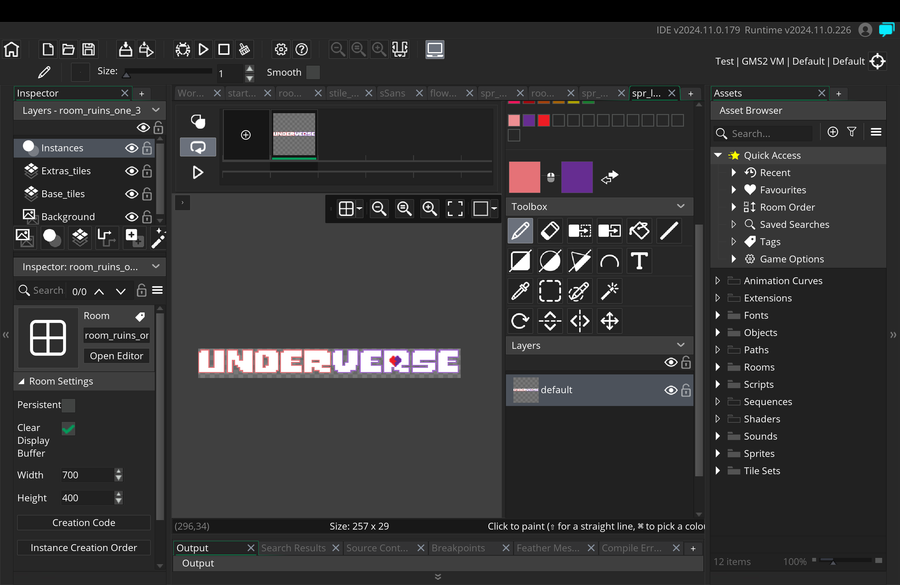Run the game with play icon
The height and width of the screenshot is (585, 900).
click(203, 49)
